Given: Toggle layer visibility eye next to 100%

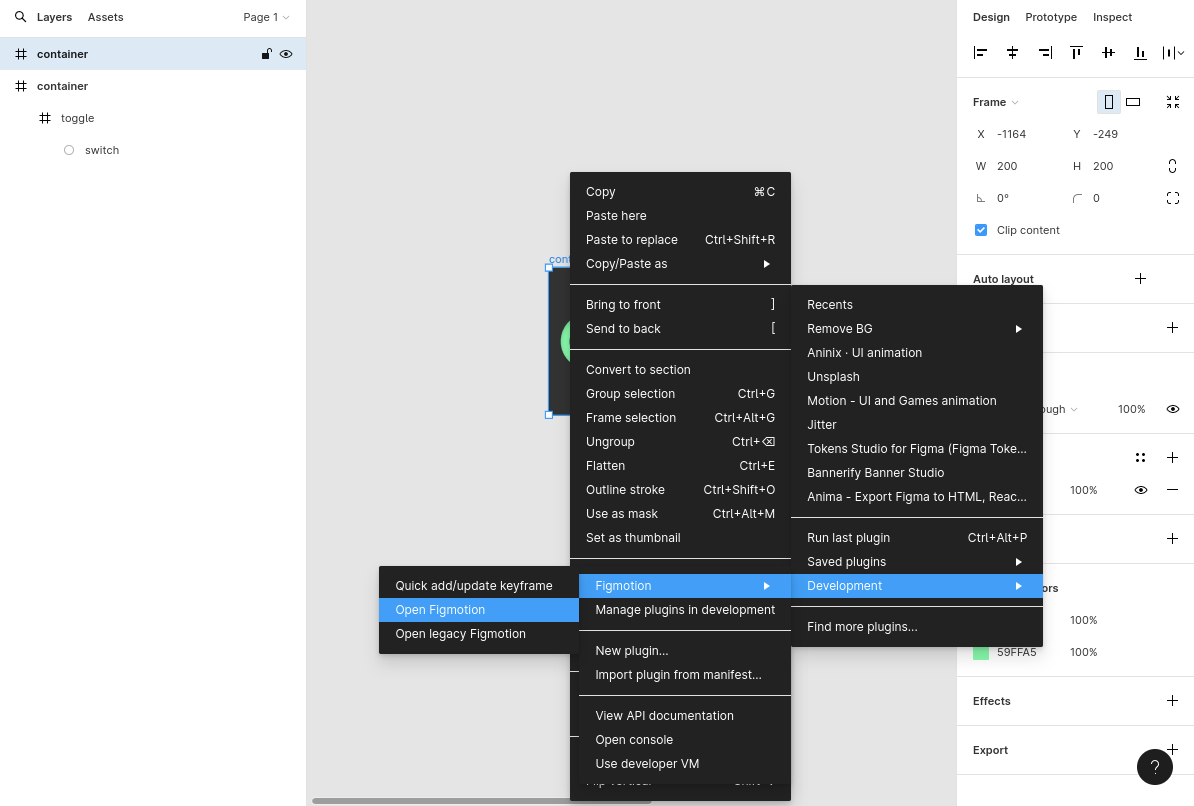Looking at the screenshot, I should click(x=1173, y=409).
